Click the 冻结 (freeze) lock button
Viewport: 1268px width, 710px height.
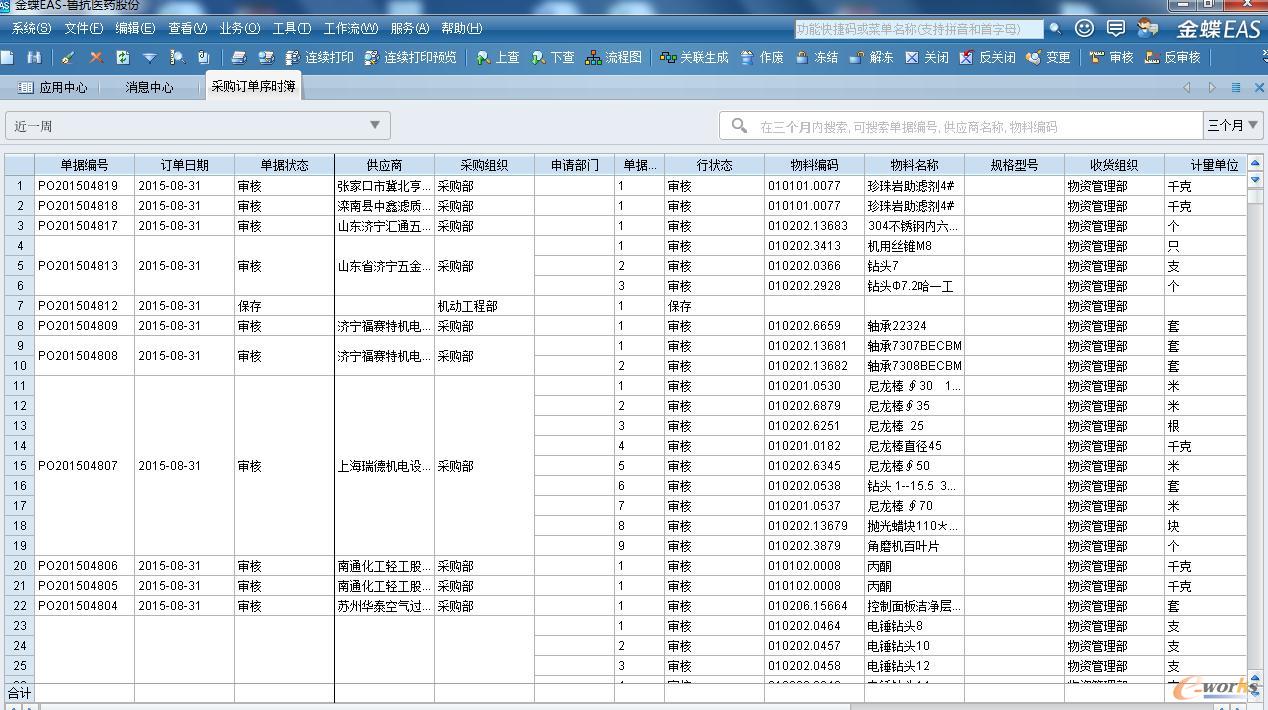(x=816, y=58)
